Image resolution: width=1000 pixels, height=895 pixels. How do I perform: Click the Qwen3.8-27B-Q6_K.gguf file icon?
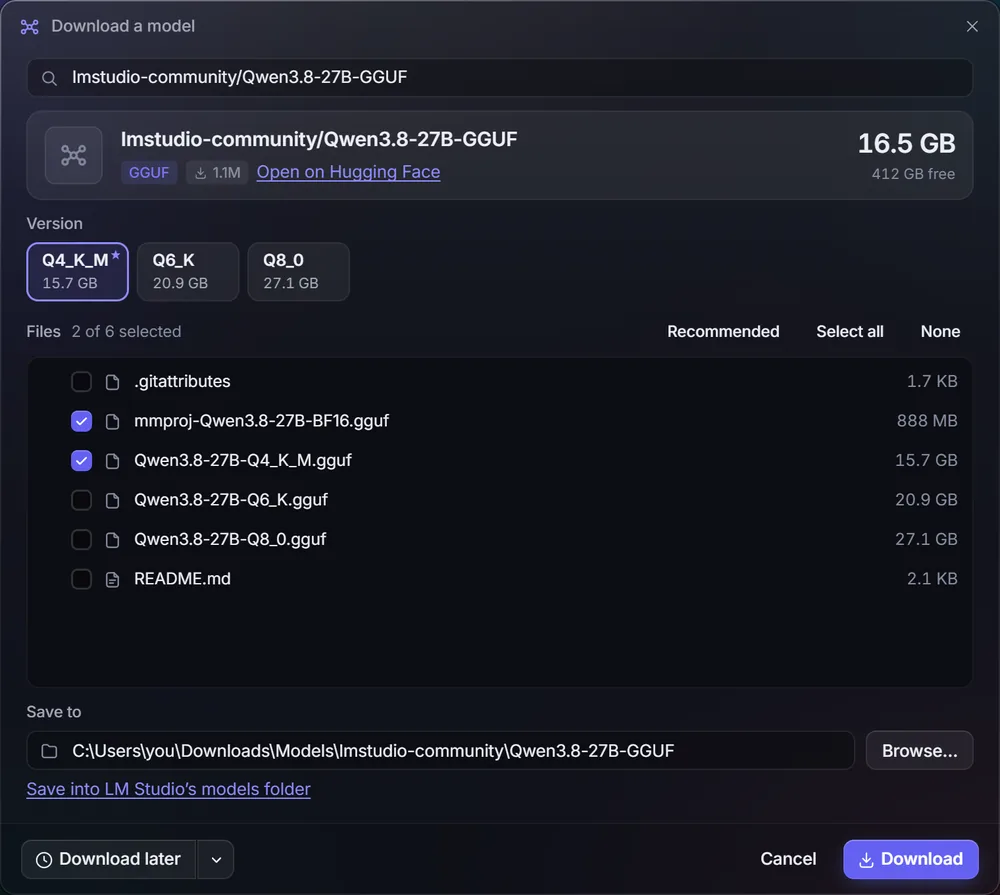[x=112, y=501]
